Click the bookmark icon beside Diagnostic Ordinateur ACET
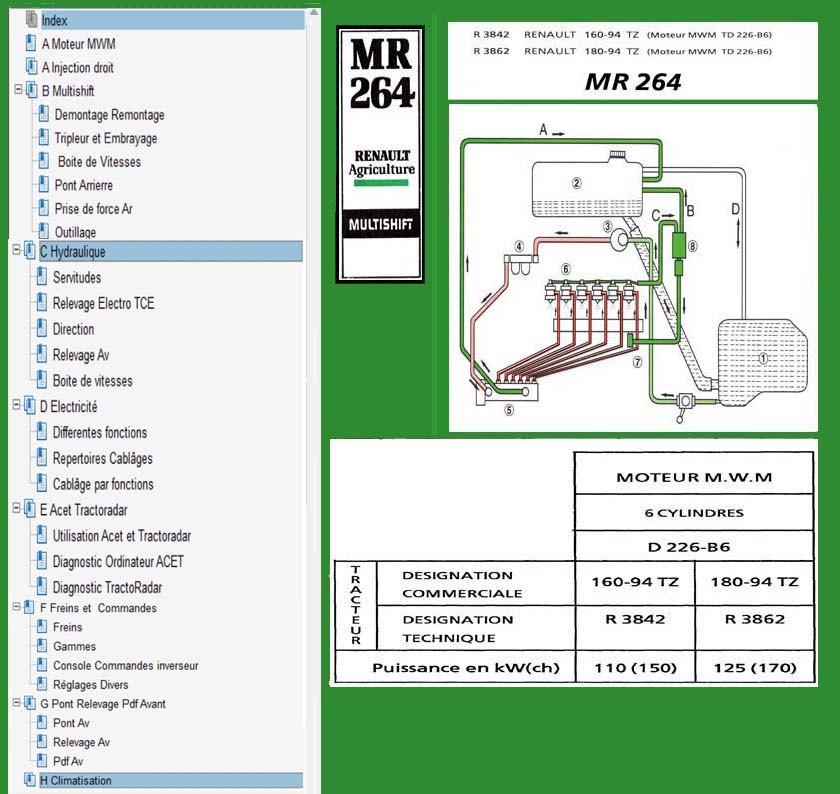 pos(41,561)
